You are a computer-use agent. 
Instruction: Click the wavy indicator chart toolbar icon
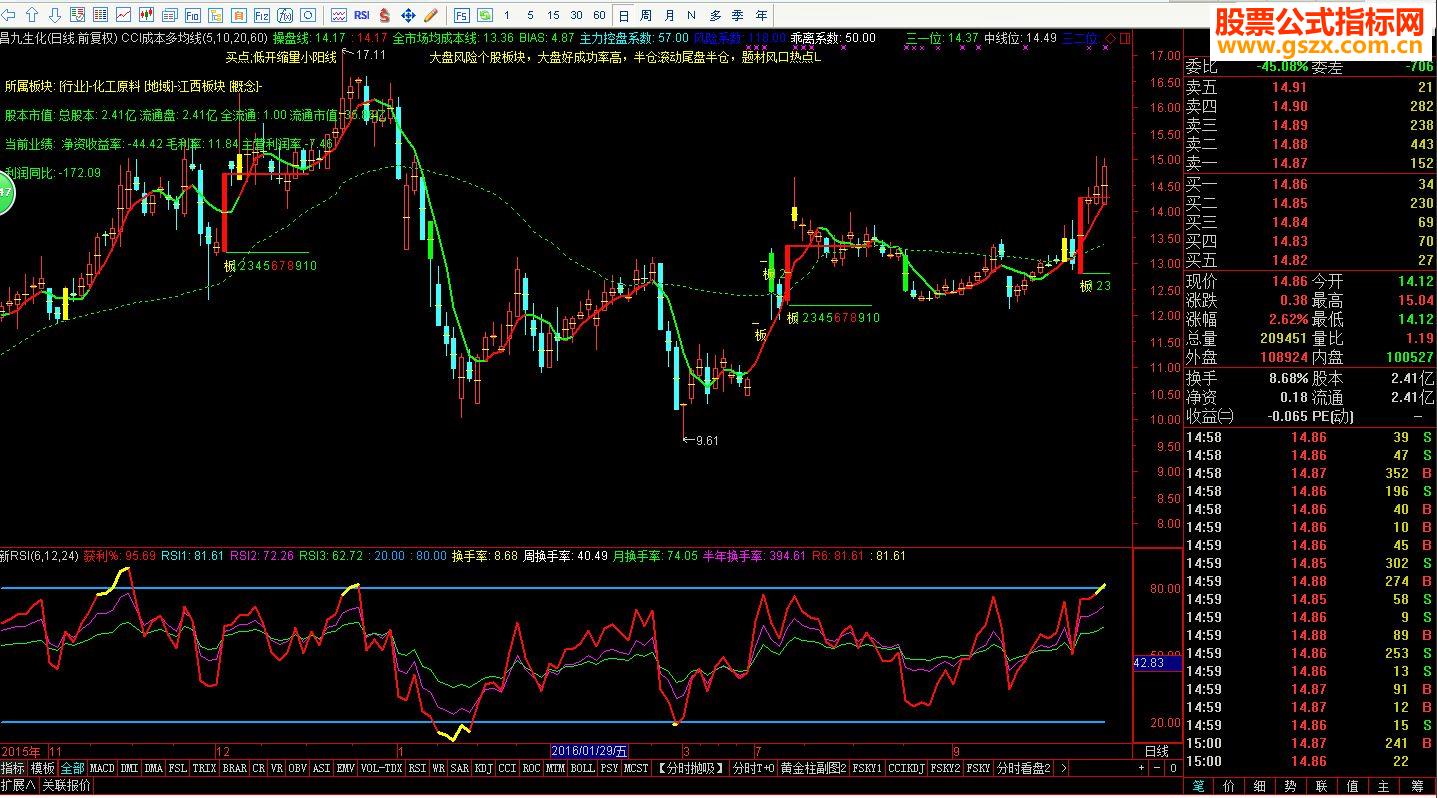coord(338,15)
